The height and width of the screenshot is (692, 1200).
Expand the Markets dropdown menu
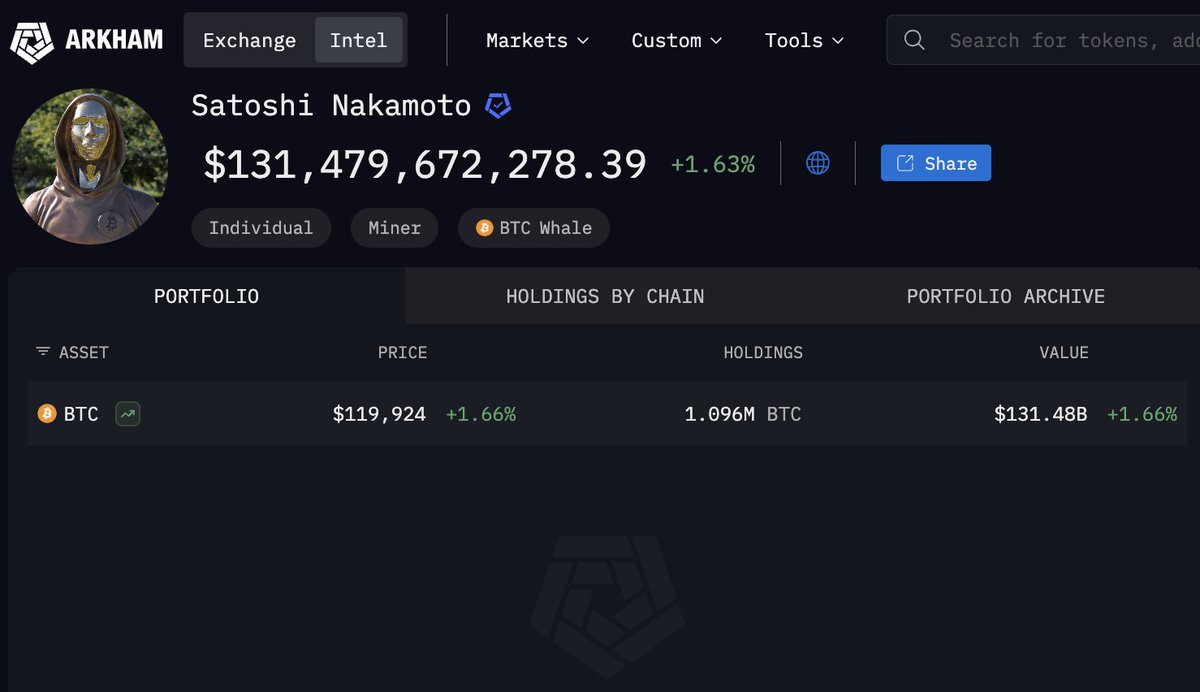(537, 40)
